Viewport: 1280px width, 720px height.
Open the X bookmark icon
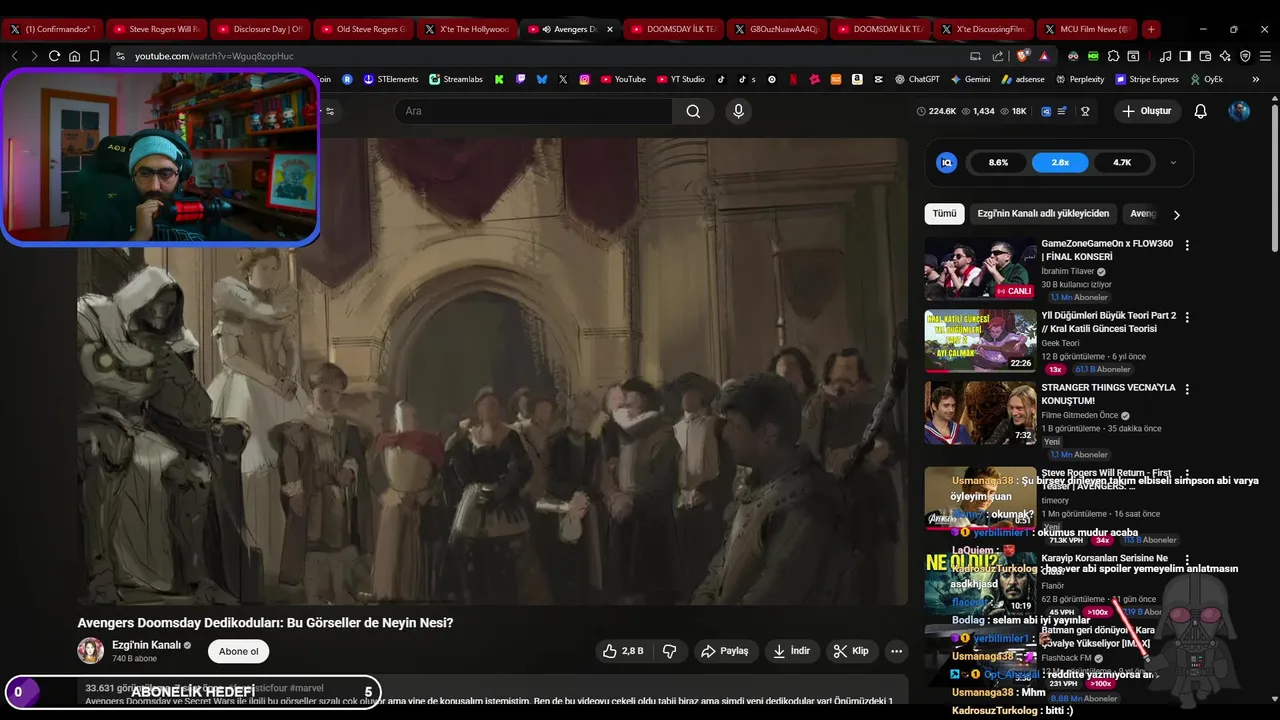(563, 79)
